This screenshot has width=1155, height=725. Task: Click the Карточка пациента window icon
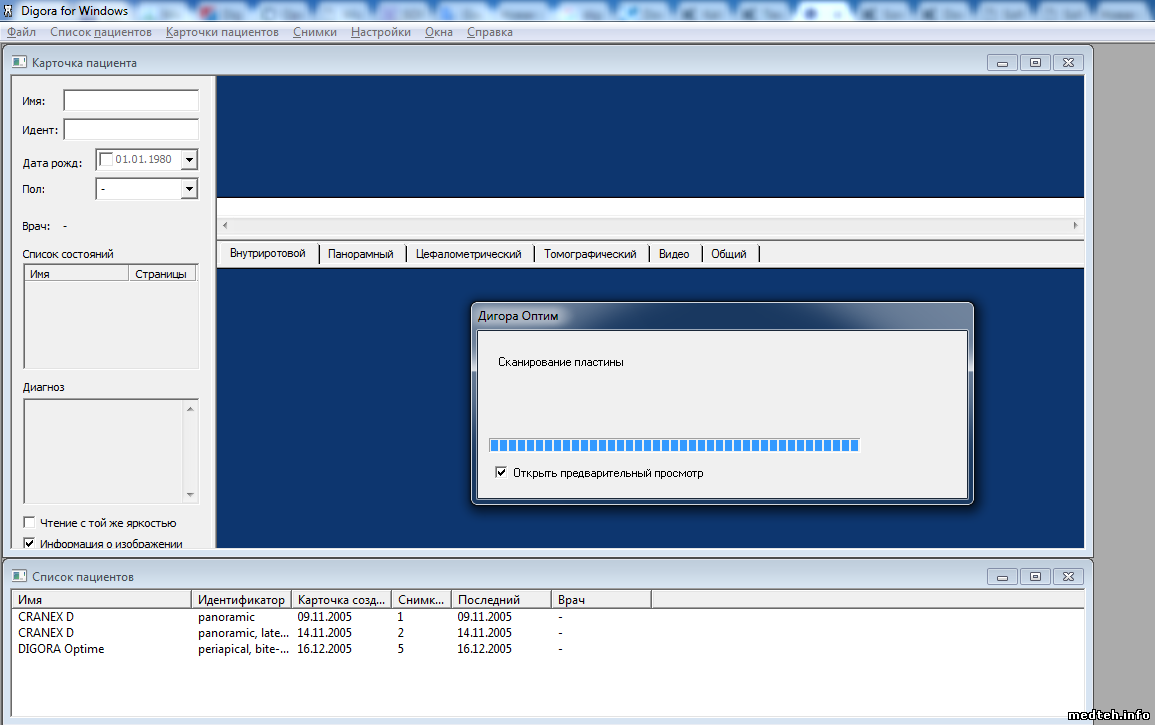19,62
